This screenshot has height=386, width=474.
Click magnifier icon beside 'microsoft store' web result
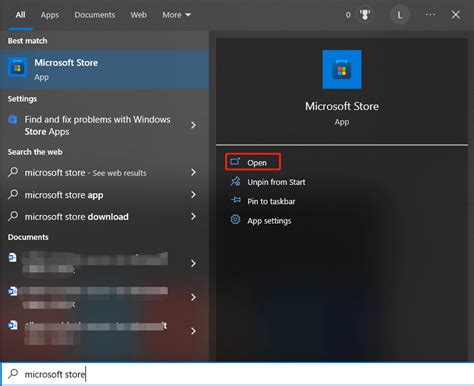click(x=13, y=172)
